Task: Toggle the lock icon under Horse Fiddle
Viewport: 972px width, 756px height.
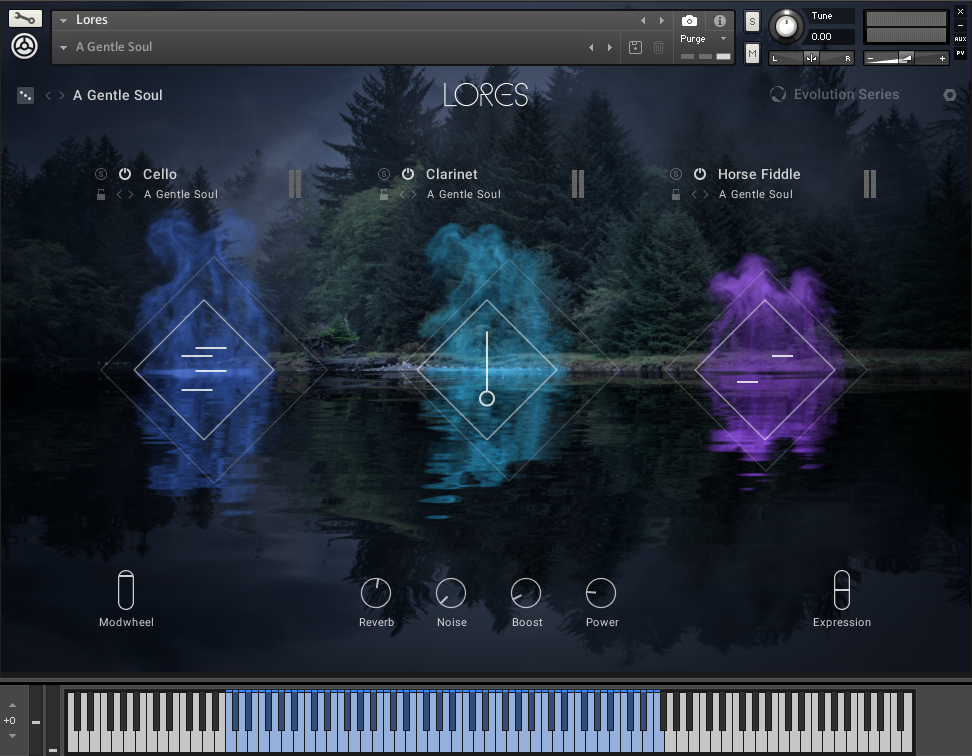Action: pos(676,195)
